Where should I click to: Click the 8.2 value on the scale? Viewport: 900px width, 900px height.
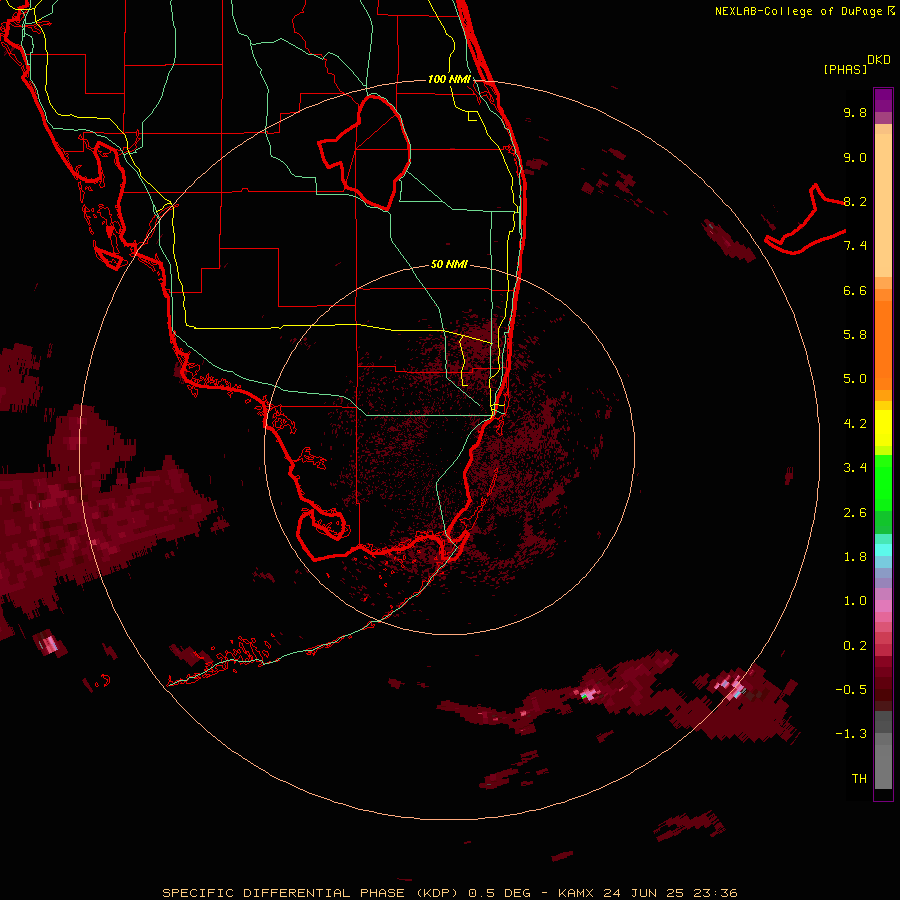(x=855, y=201)
